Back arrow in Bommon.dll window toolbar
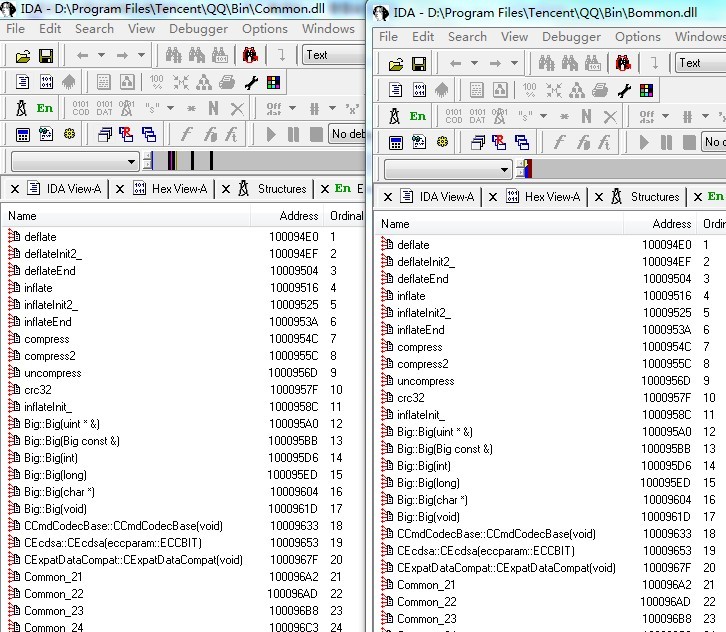Image resolution: width=726 pixels, height=632 pixels. 456,63
